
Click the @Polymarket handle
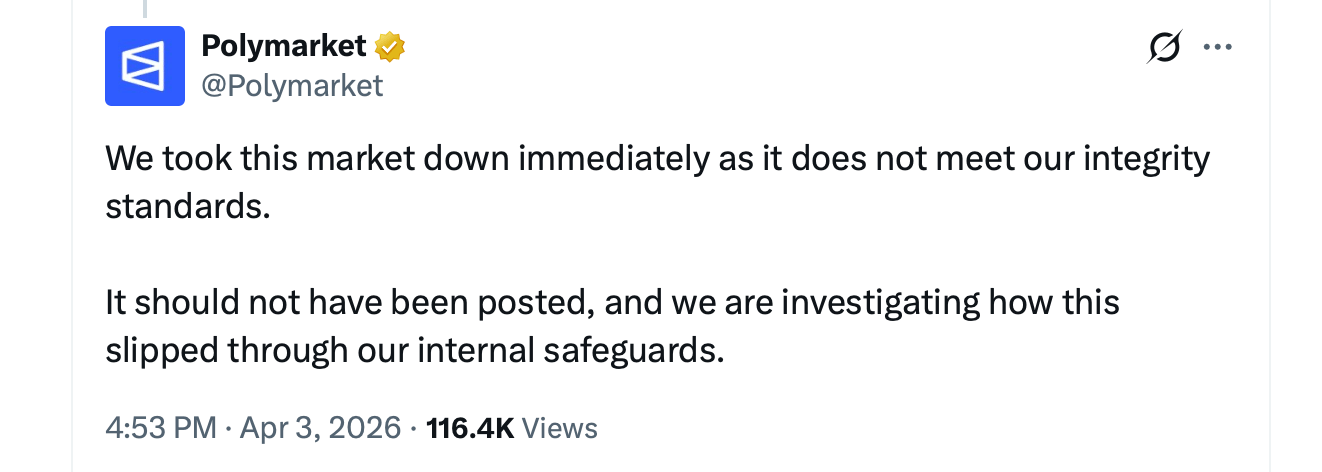coord(292,86)
